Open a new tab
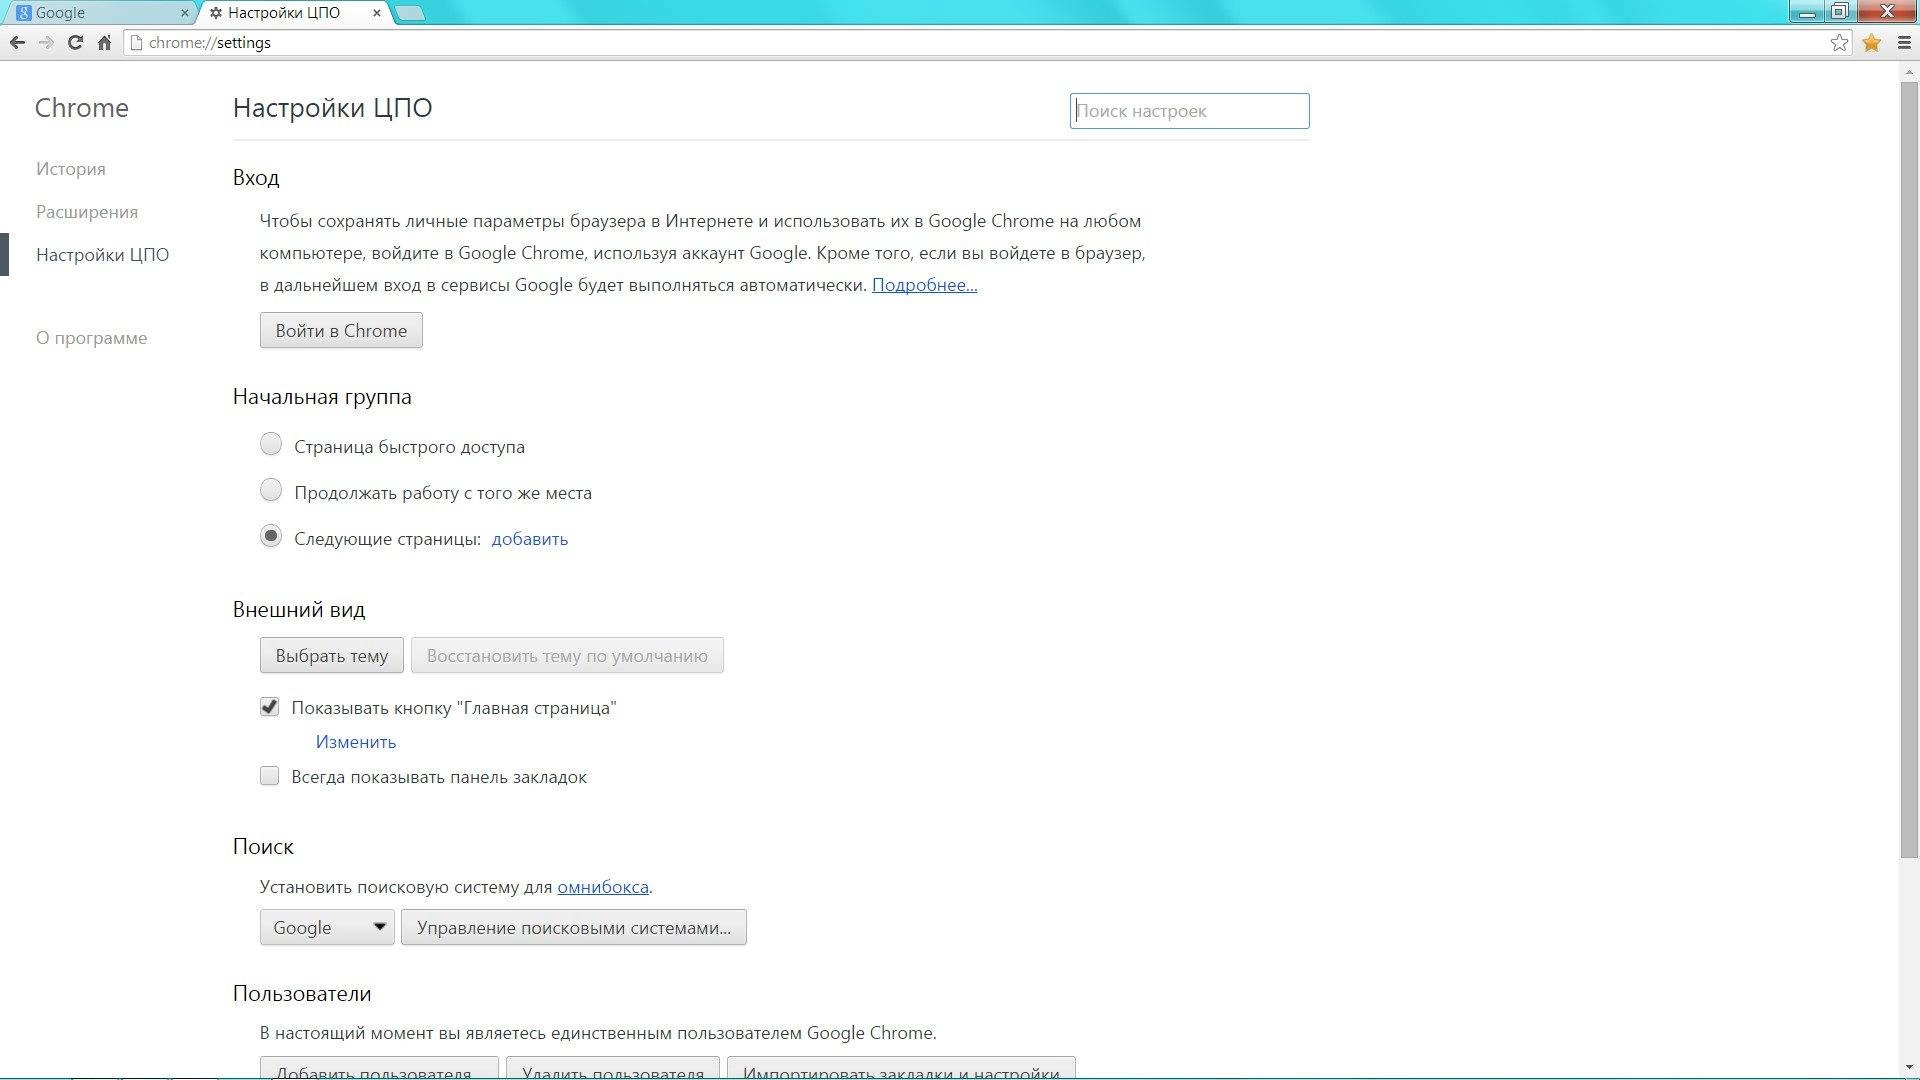1920x1080 pixels. click(x=409, y=13)
